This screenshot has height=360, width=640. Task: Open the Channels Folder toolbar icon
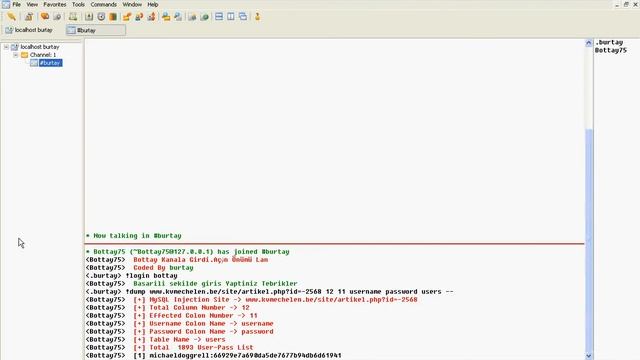click(x=44, y=17)
